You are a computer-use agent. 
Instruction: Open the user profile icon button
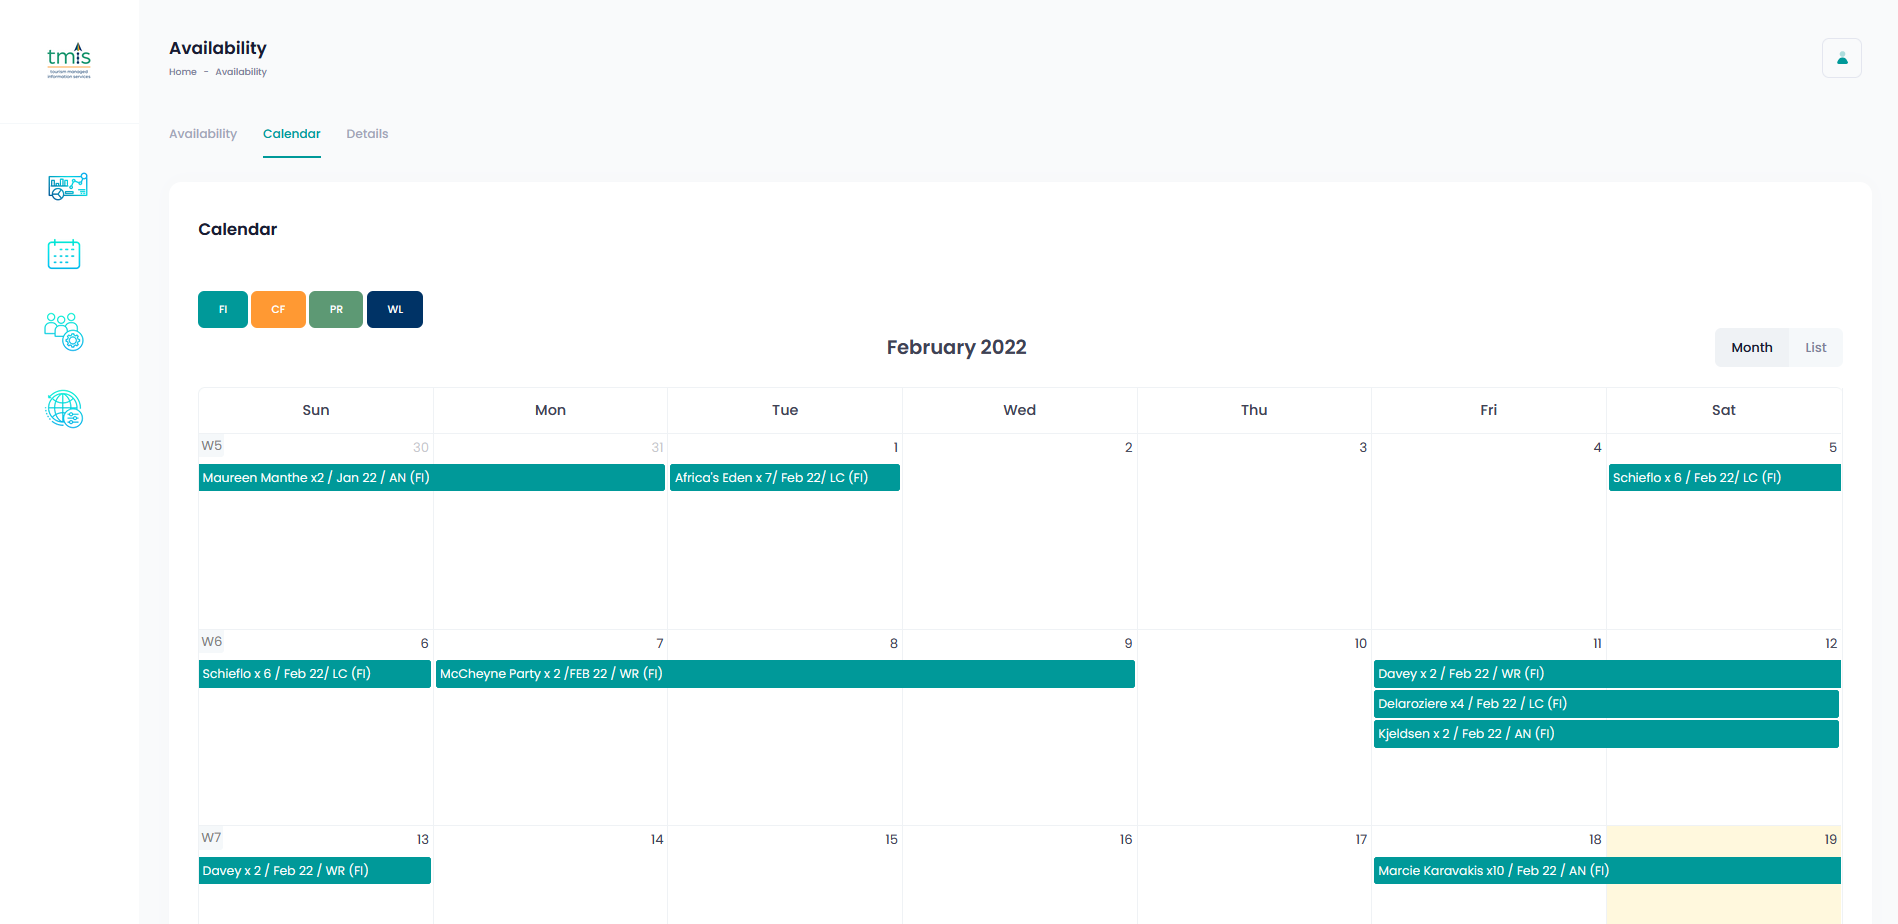tap(1841, 58)
